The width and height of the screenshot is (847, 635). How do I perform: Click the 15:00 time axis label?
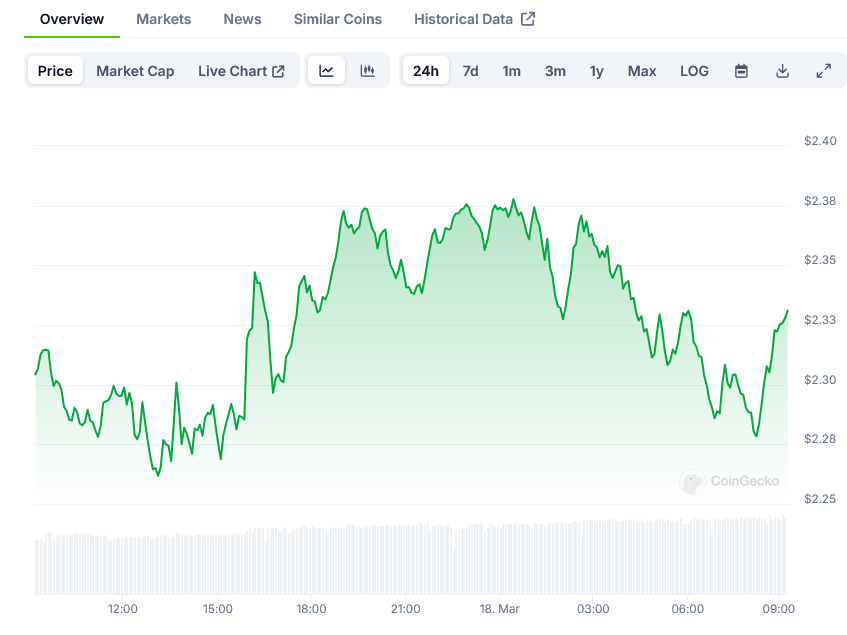click(217, 609)
